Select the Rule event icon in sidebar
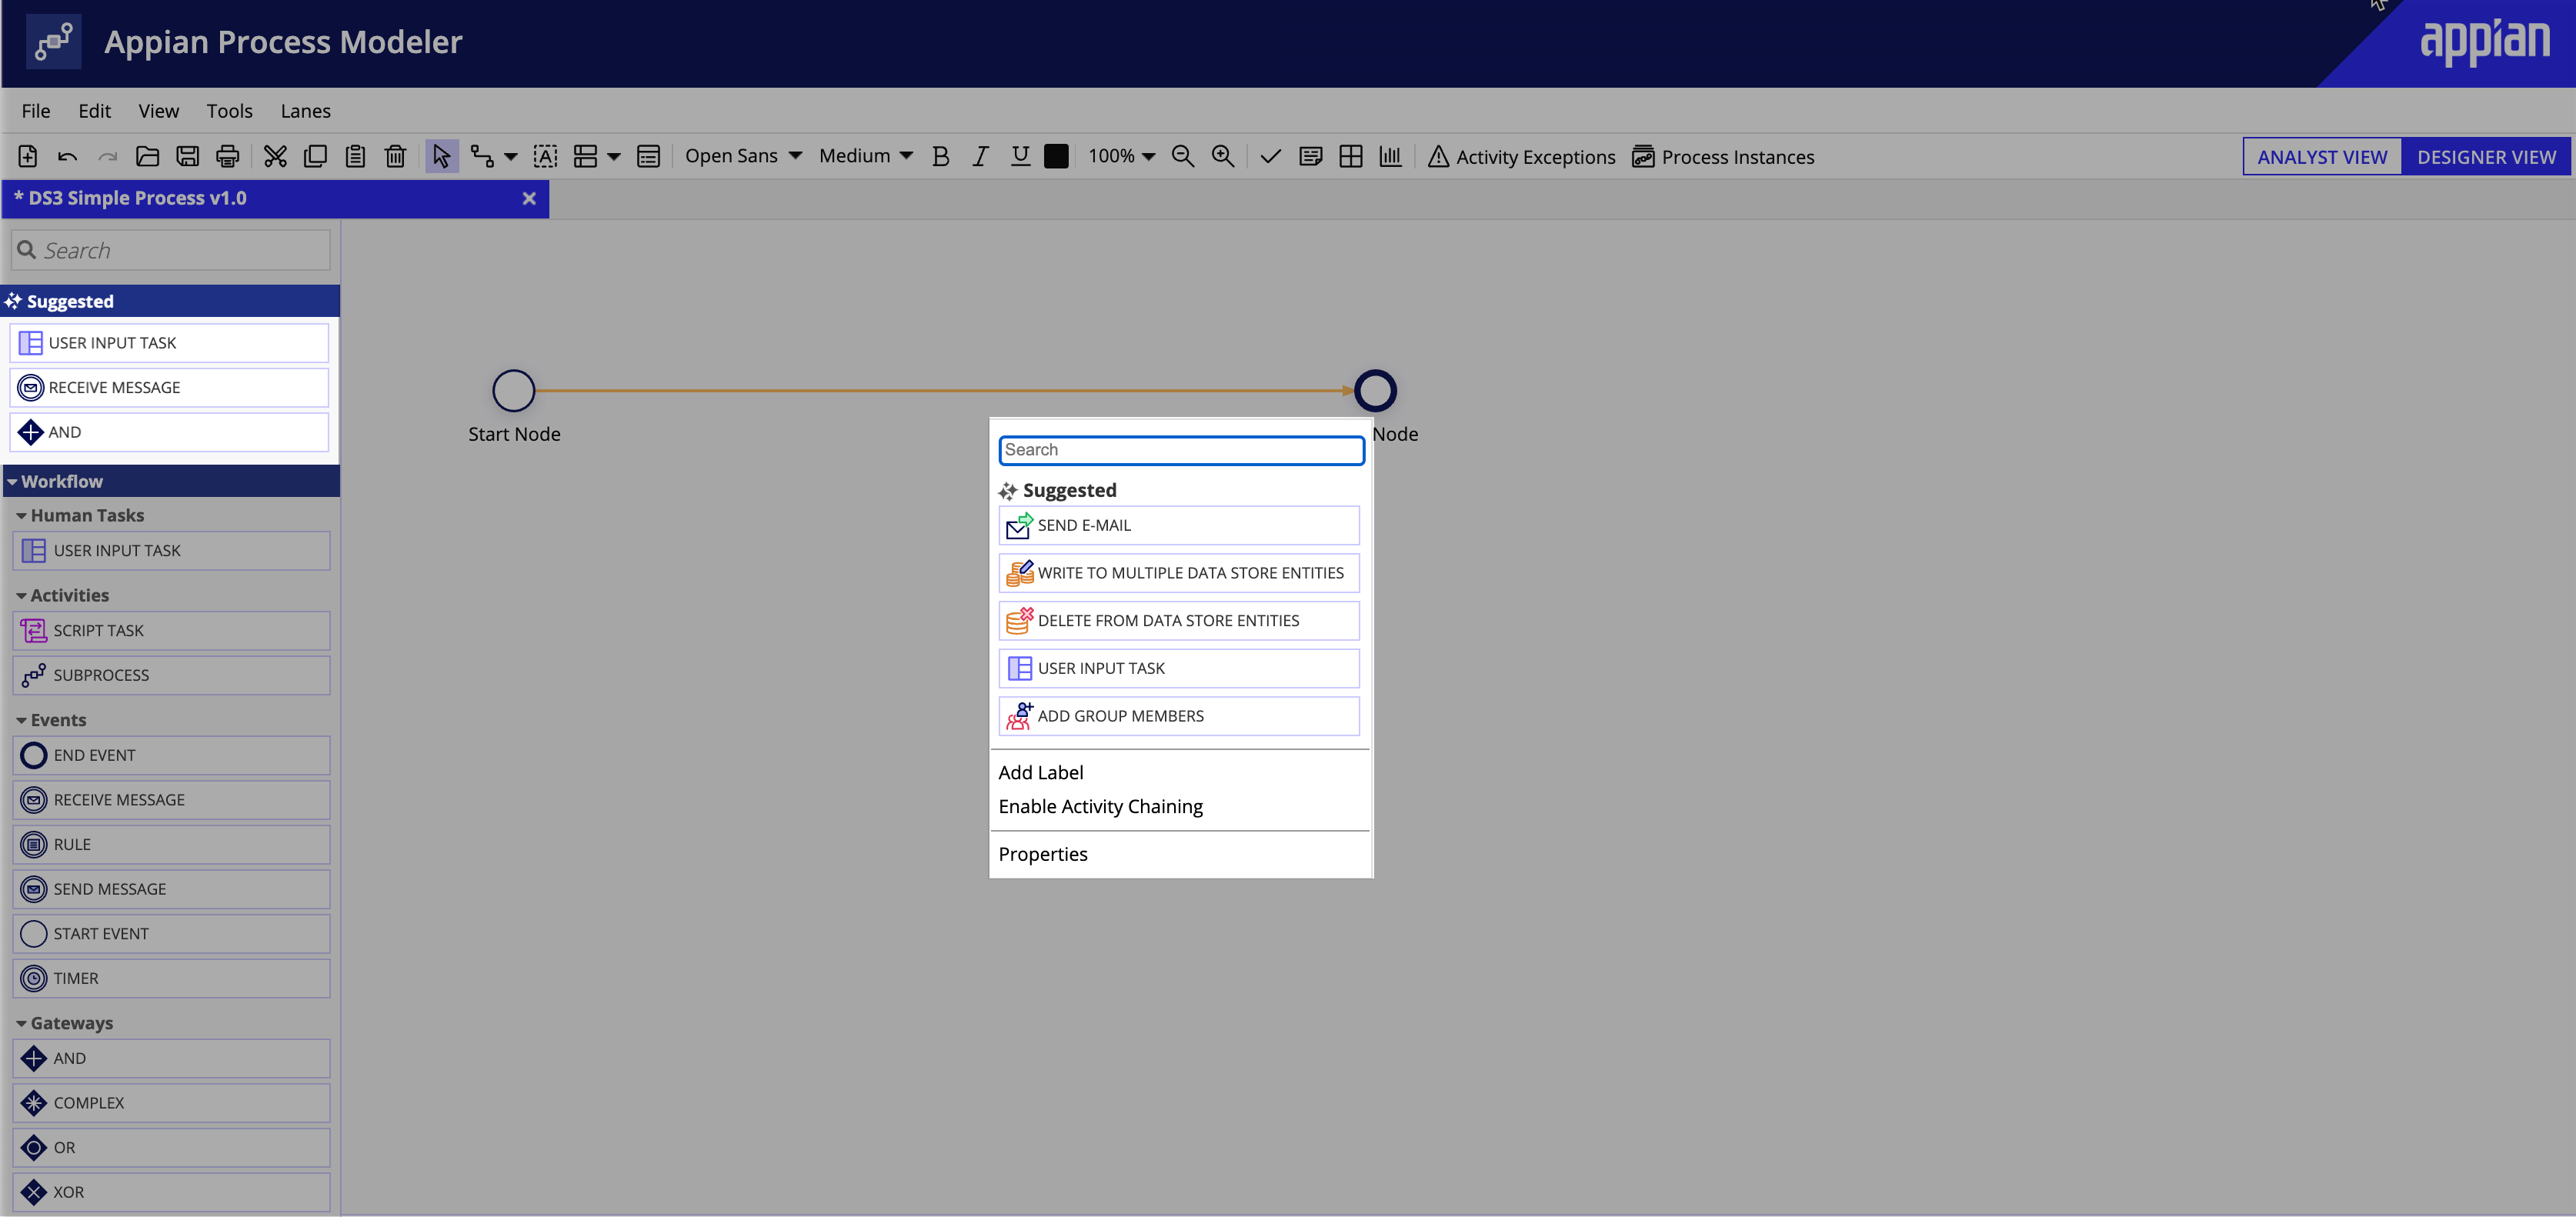The width and height of the screenshot is (2576, 1217). coord(32,842)
